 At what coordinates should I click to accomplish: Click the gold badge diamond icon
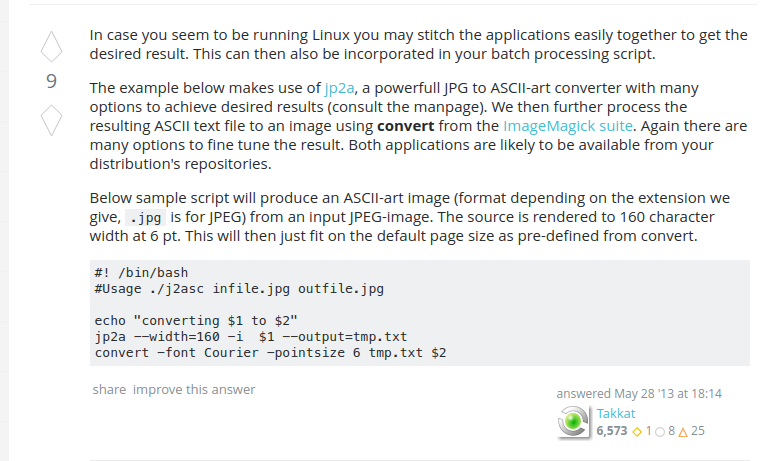637,432
